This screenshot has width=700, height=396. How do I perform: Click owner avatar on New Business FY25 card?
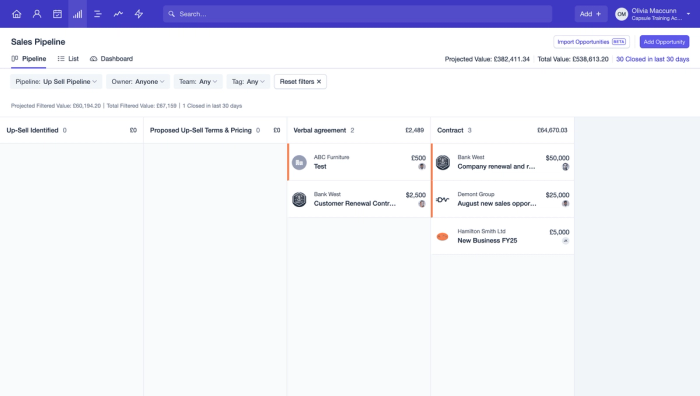click(x=566, y=241)
